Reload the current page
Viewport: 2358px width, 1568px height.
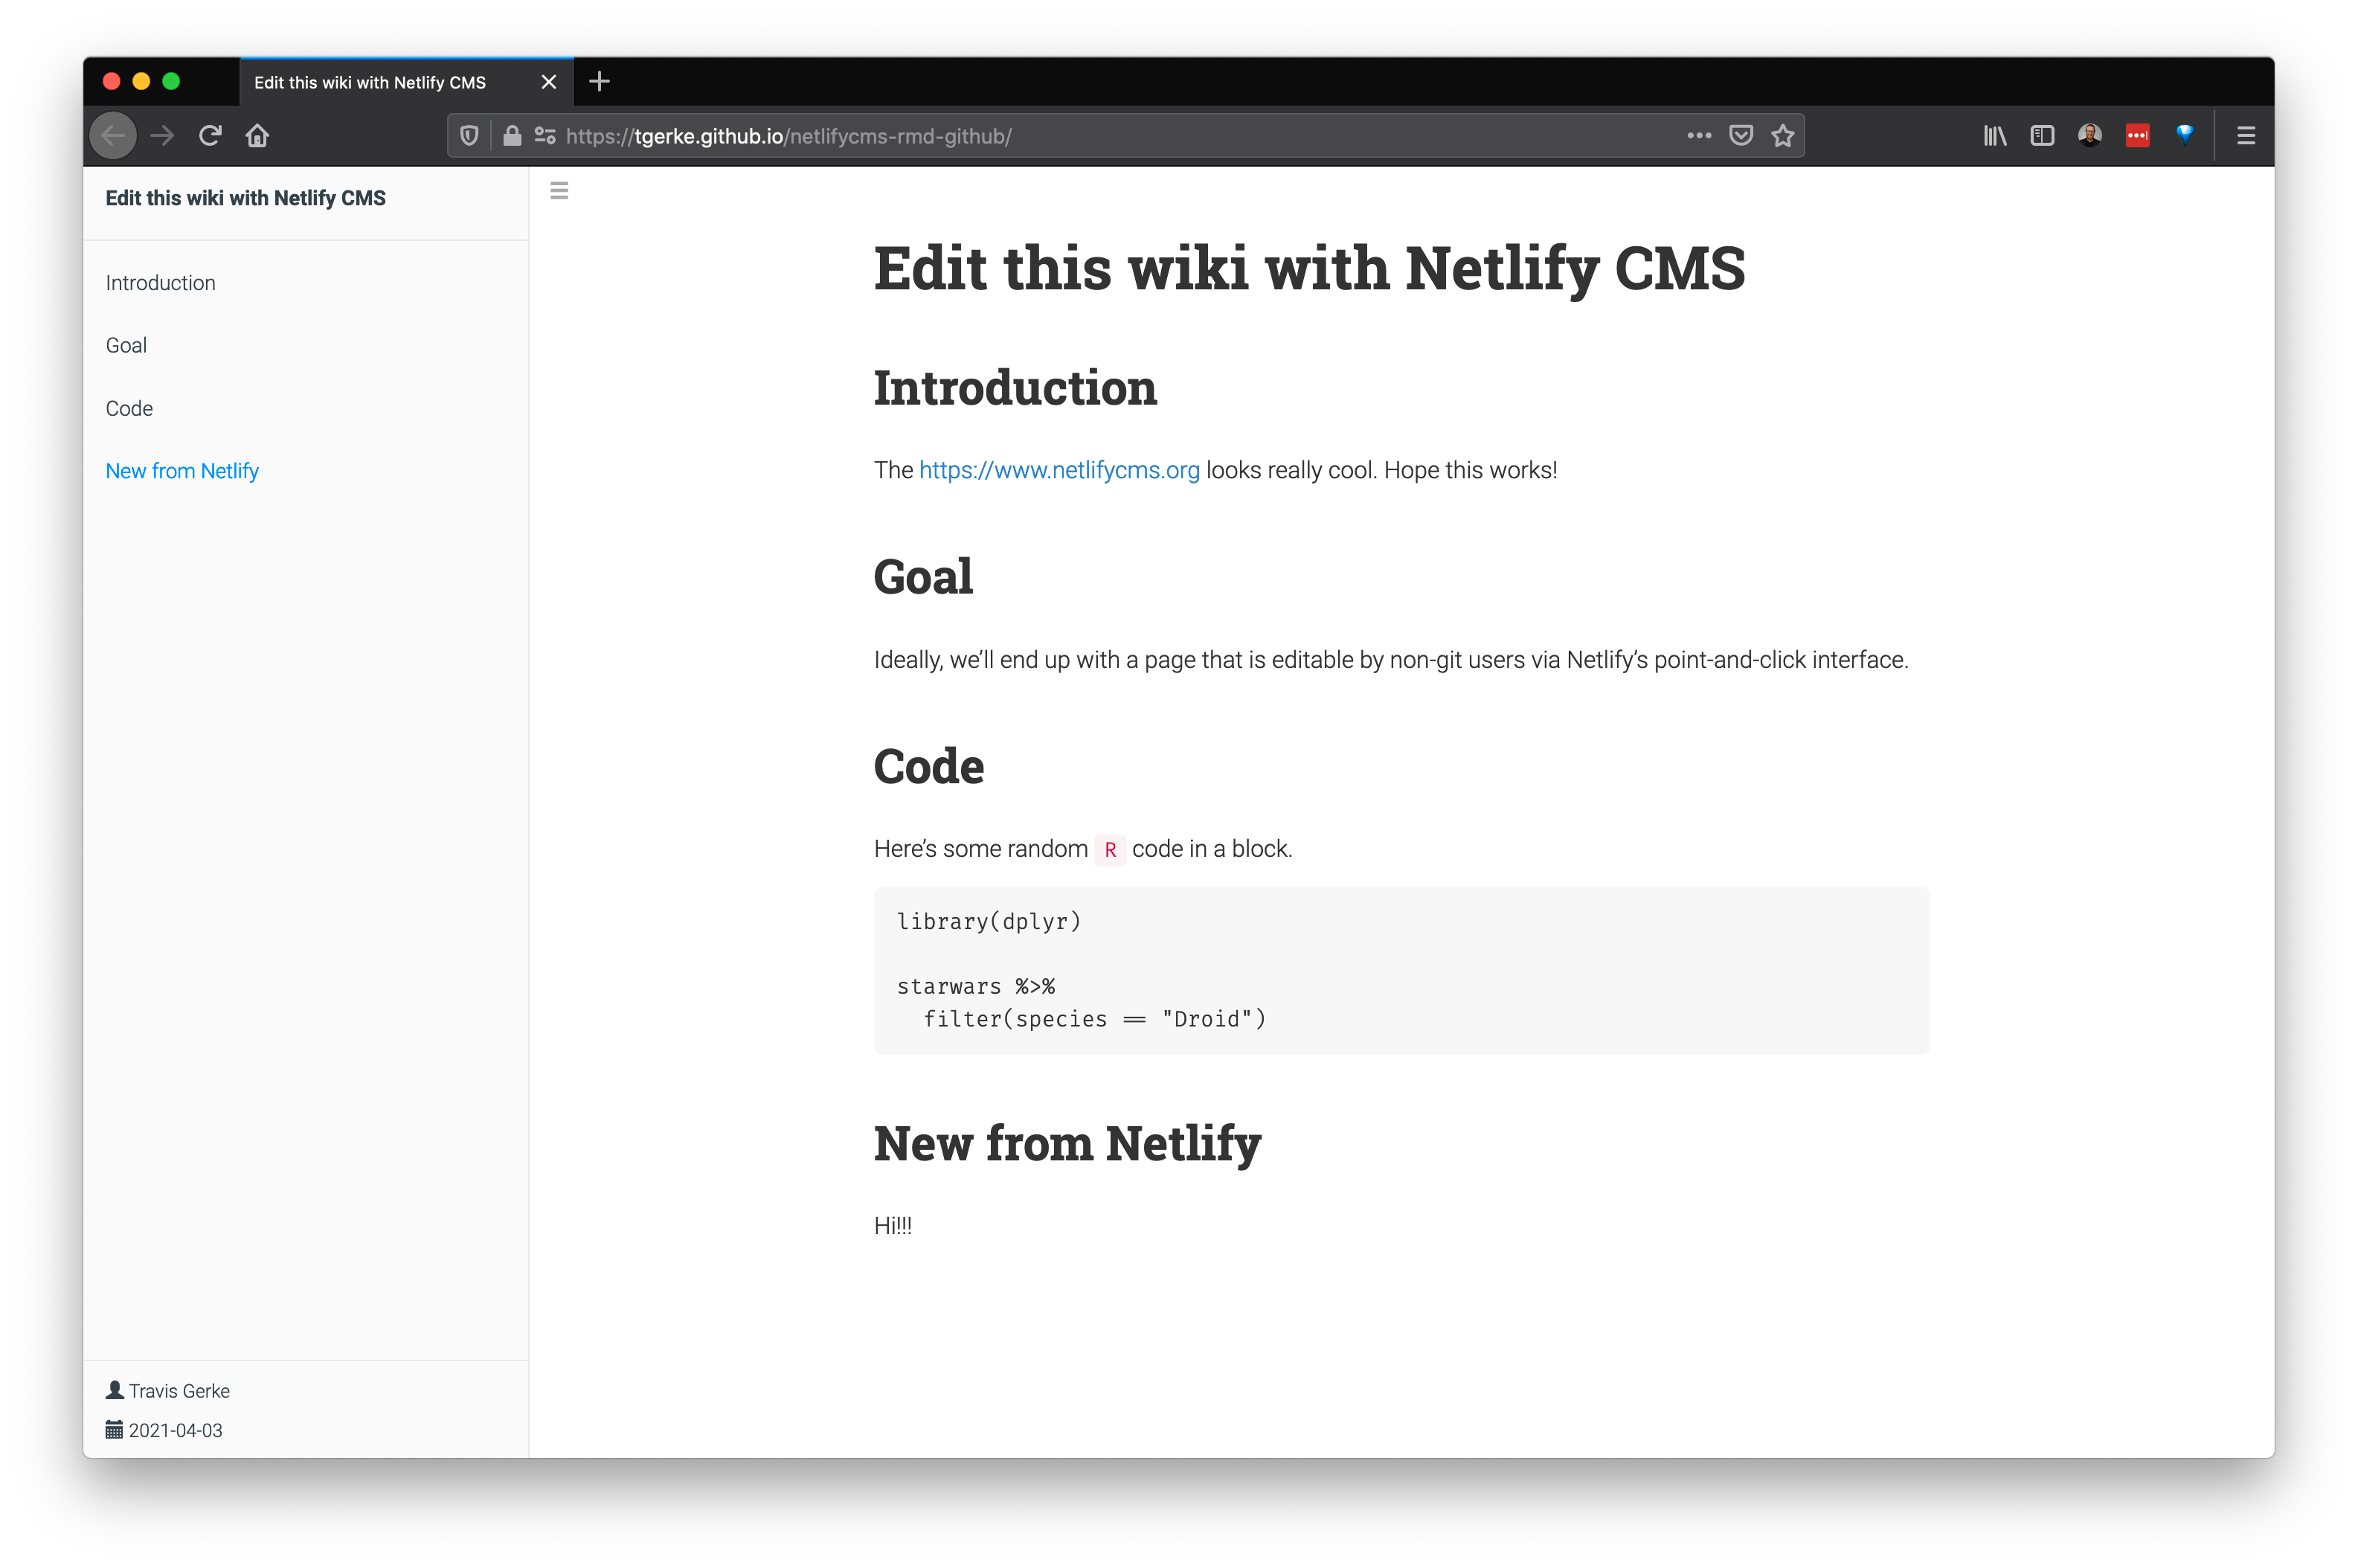[210, 135]
